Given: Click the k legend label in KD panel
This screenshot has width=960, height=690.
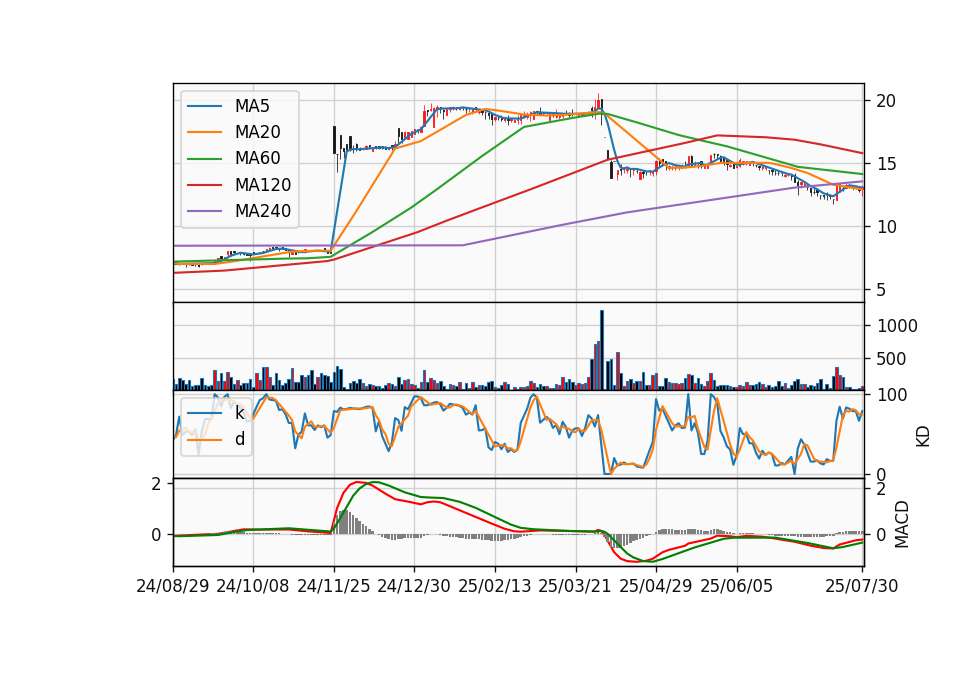Looking at the screenshot, I should (239, 413).
